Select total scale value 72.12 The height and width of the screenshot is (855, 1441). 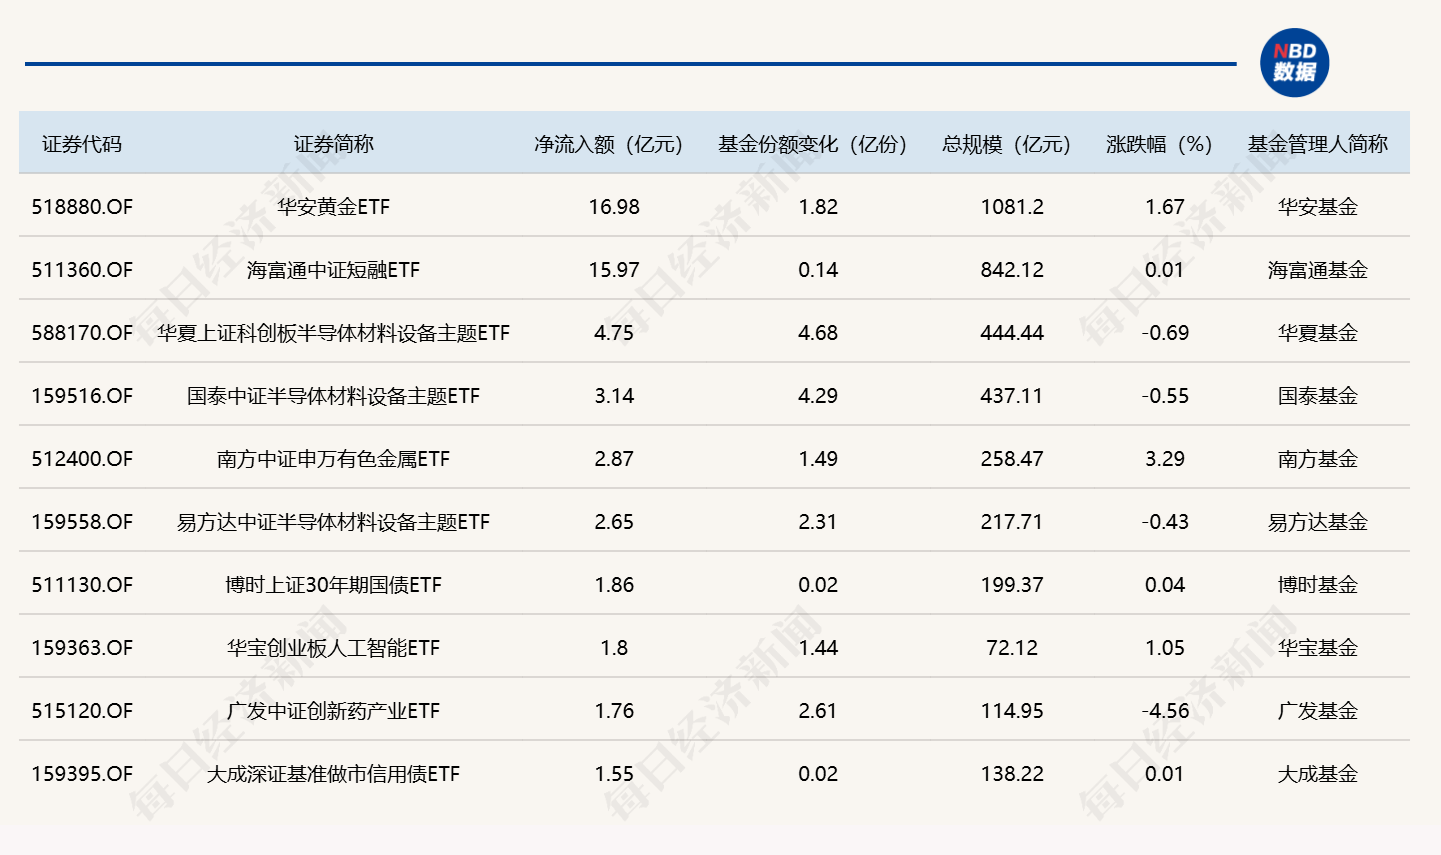[1012, 648]
